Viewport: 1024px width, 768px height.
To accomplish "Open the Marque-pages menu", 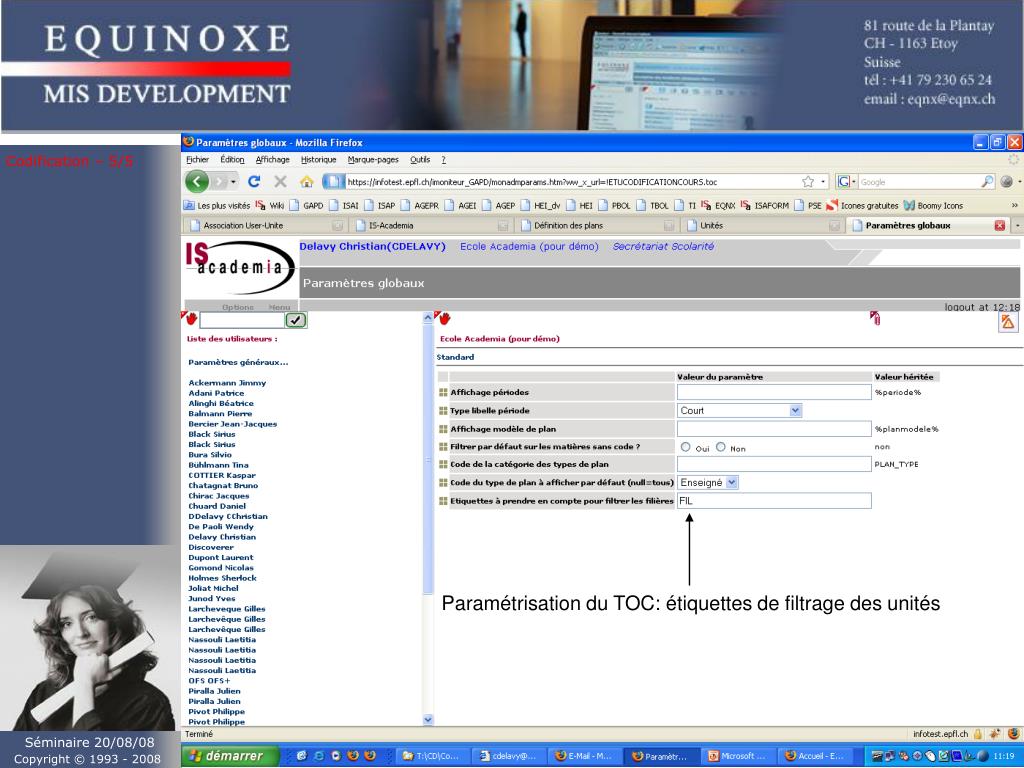I will click(x=373, y=159).
